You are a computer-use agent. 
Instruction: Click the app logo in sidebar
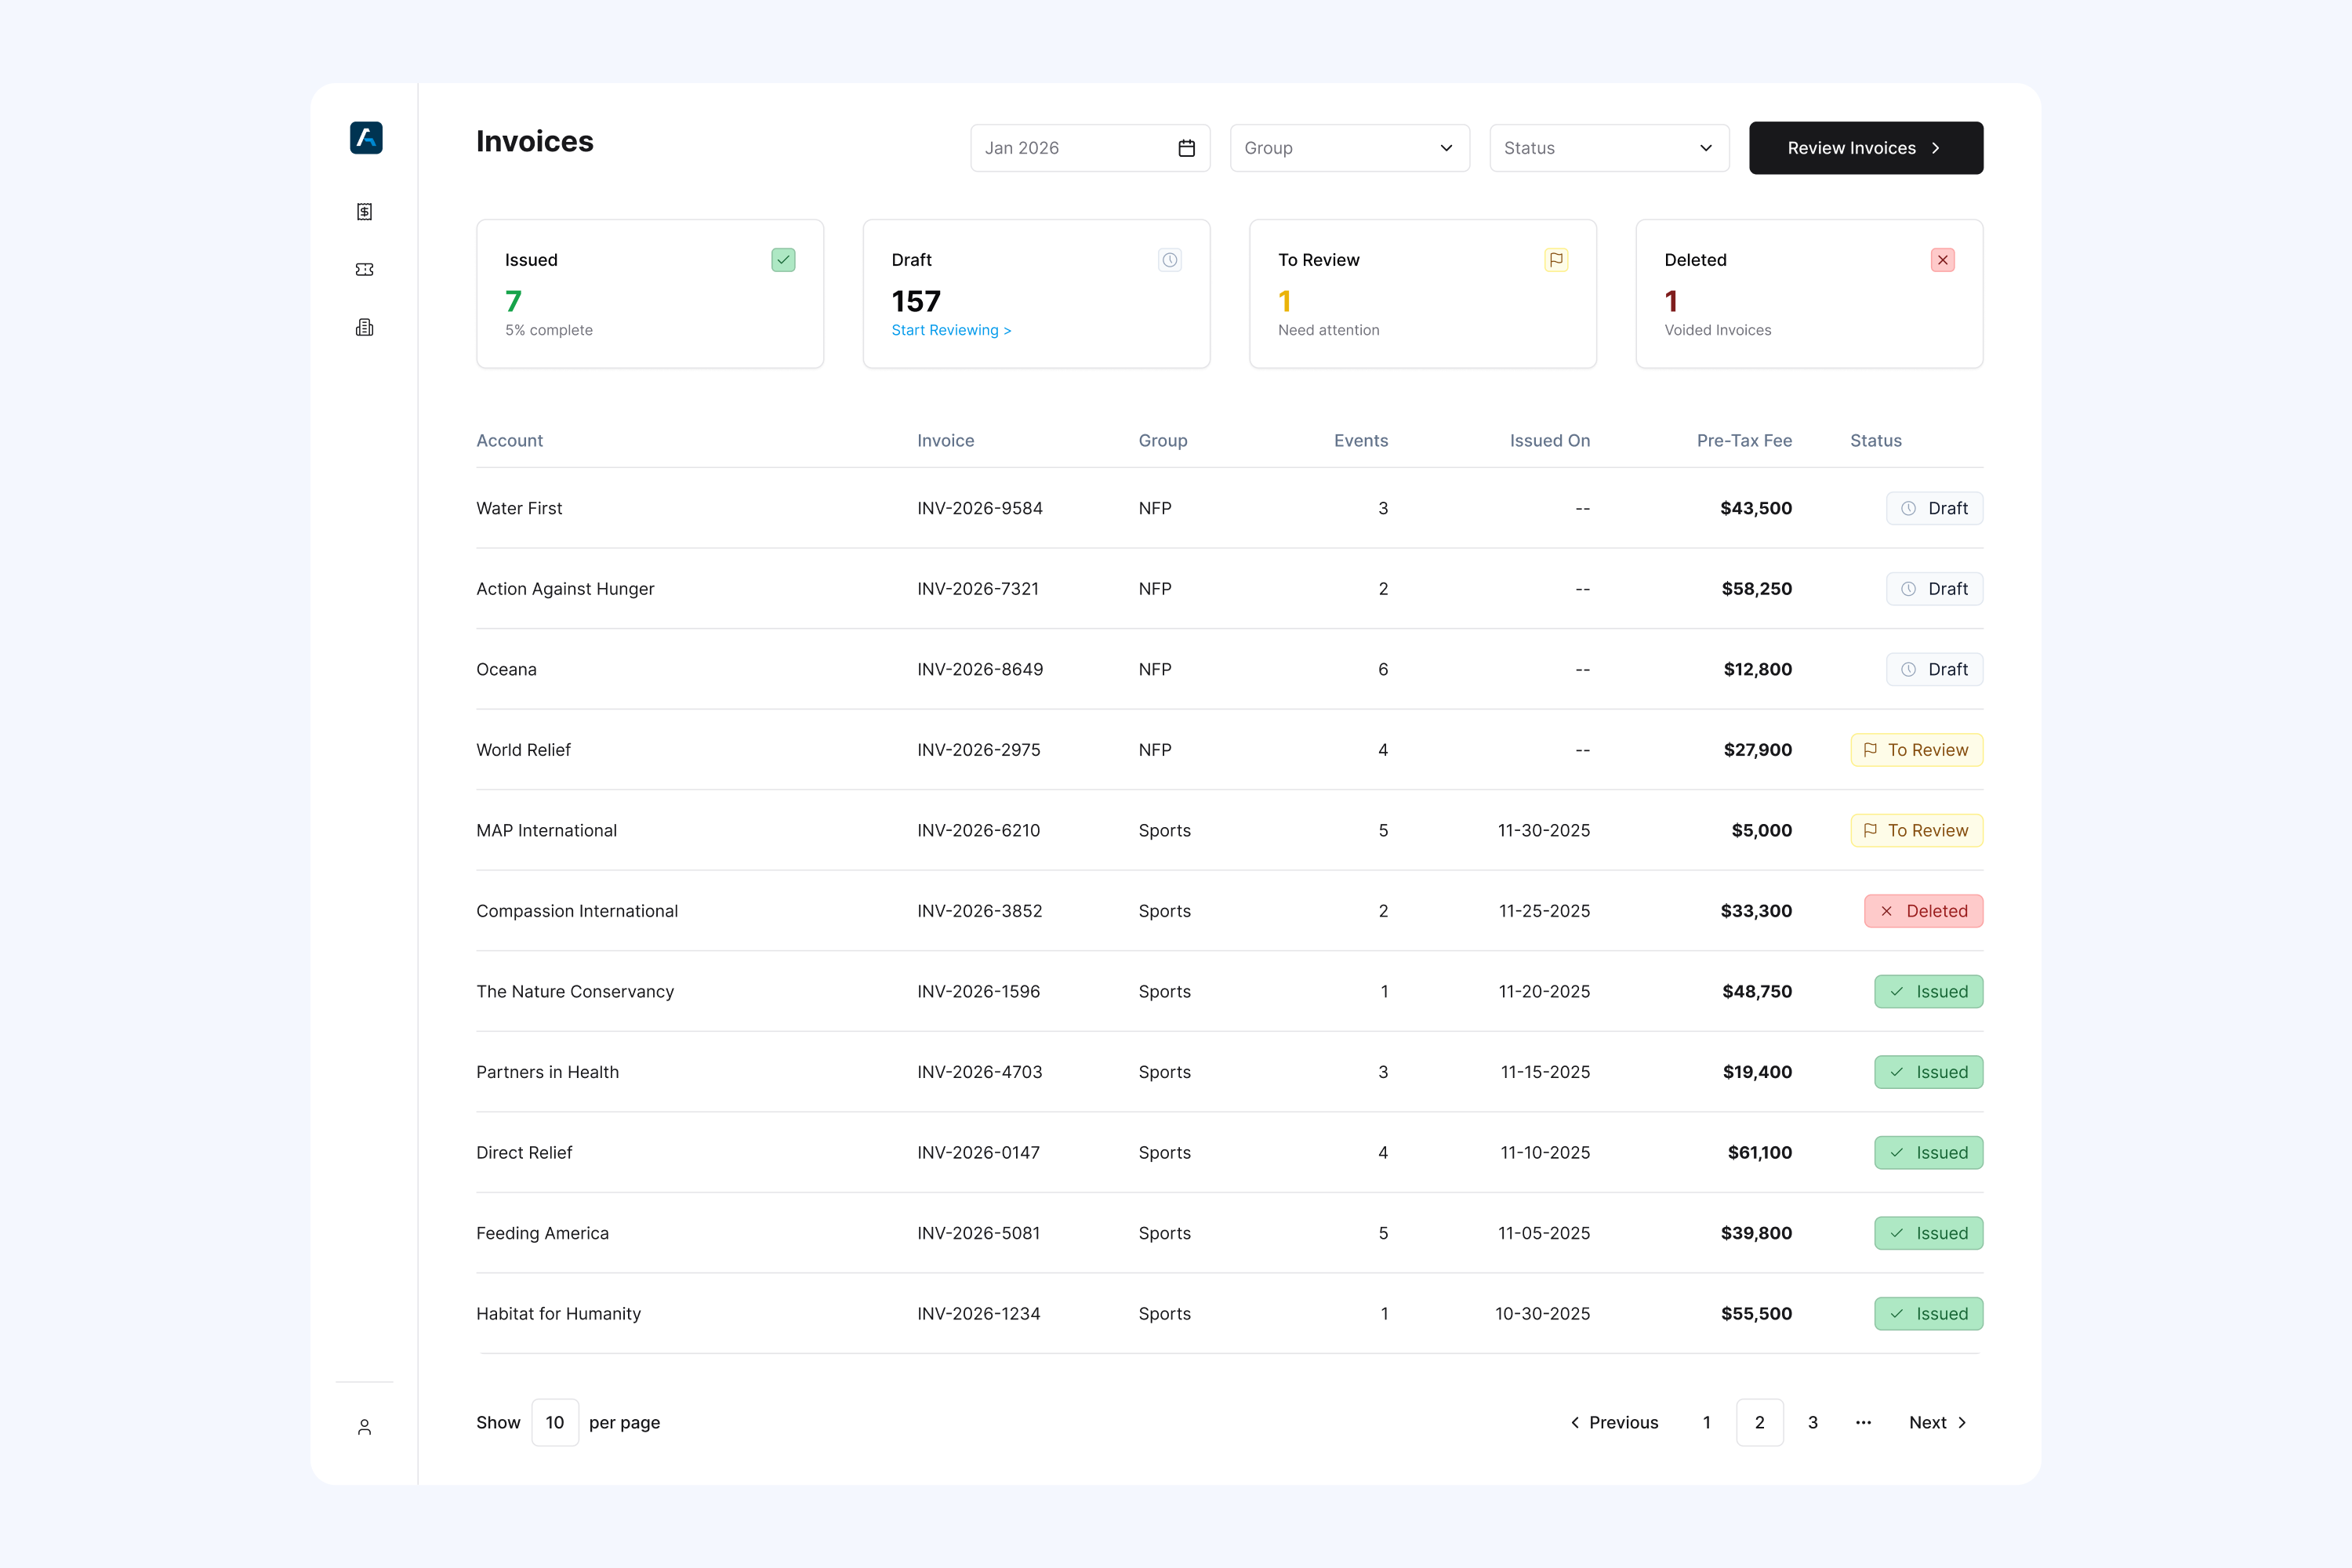(x=366, y=138)
